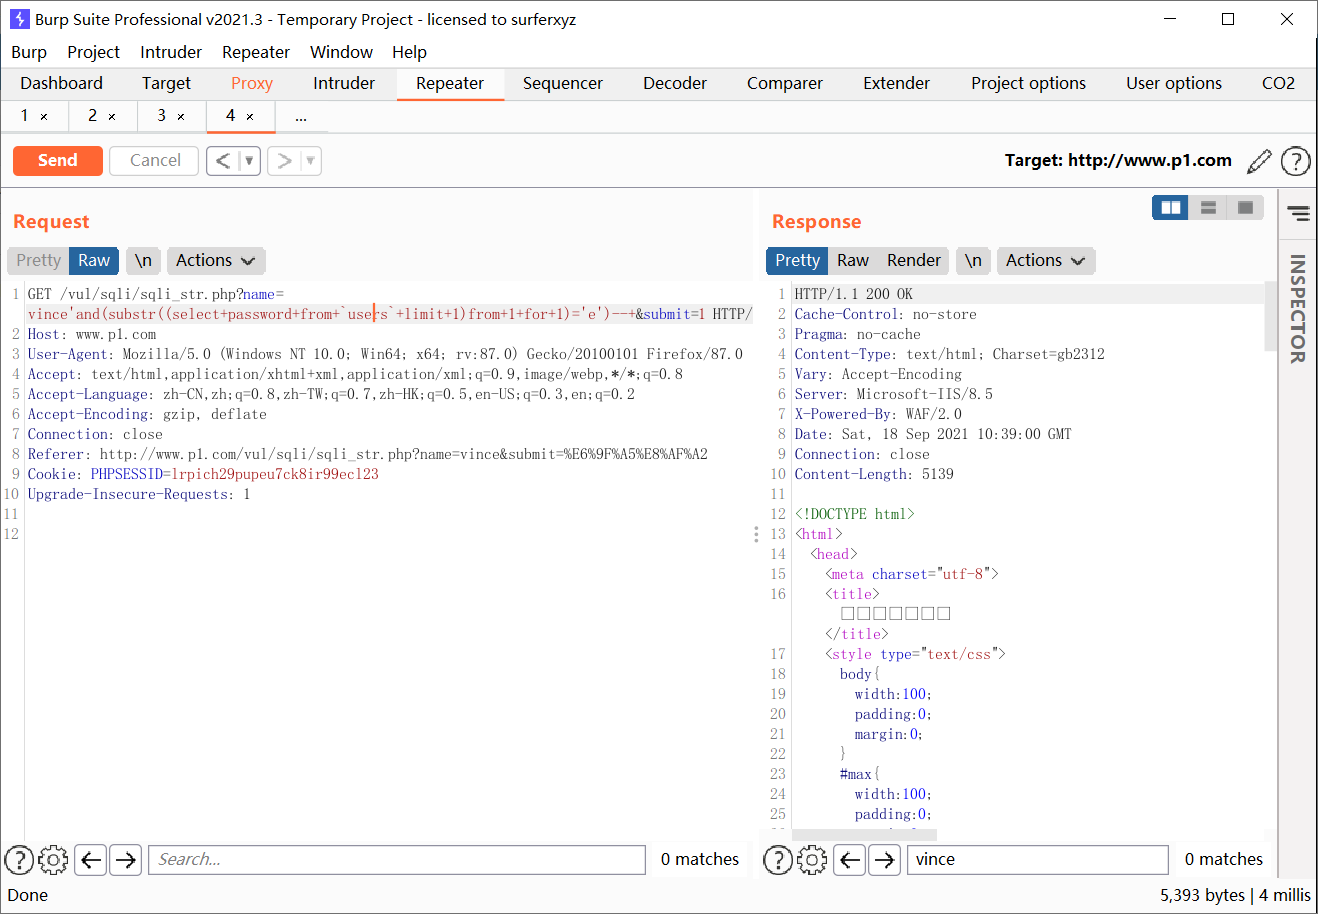Toggle response Raw view
This screenshot has width=1318, height=914.
pyautogui.click(x=853, y=261)
